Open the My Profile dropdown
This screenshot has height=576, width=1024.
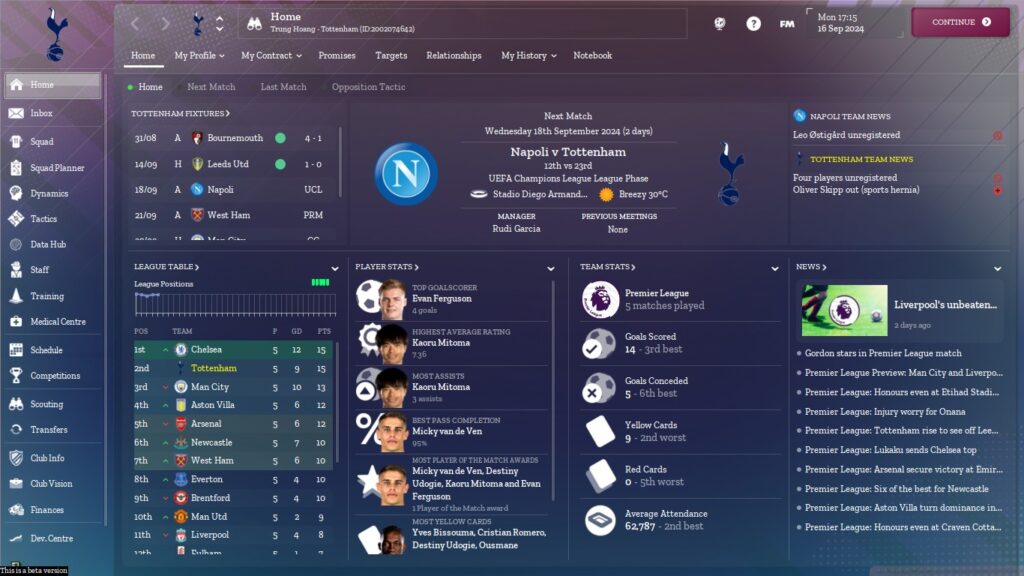(199, 56)
